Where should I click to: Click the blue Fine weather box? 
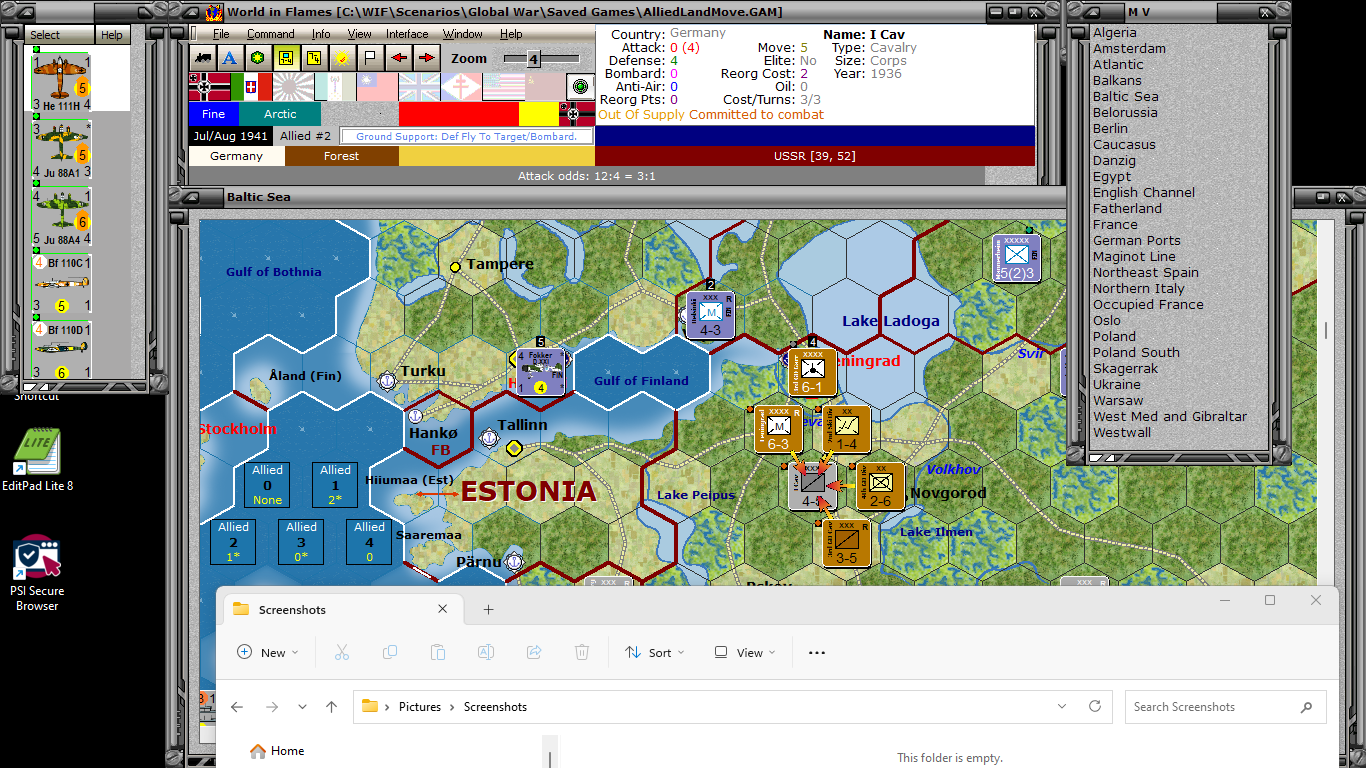point(214,114)
